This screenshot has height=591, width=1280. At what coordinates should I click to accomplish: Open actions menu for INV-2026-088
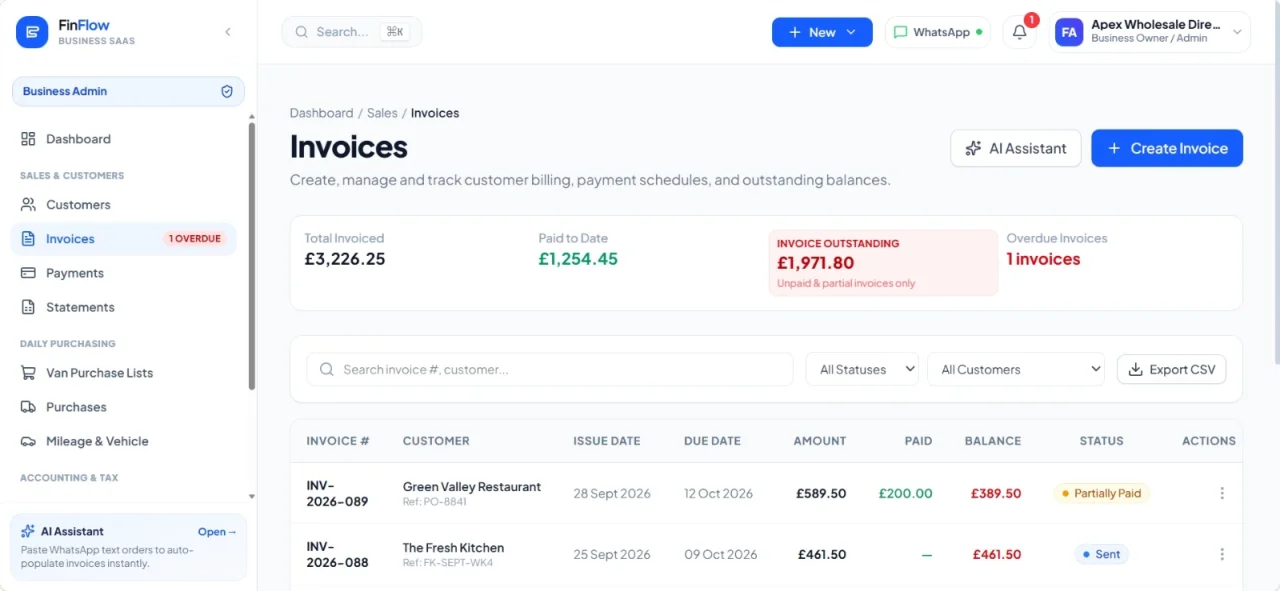(1222, 555)
